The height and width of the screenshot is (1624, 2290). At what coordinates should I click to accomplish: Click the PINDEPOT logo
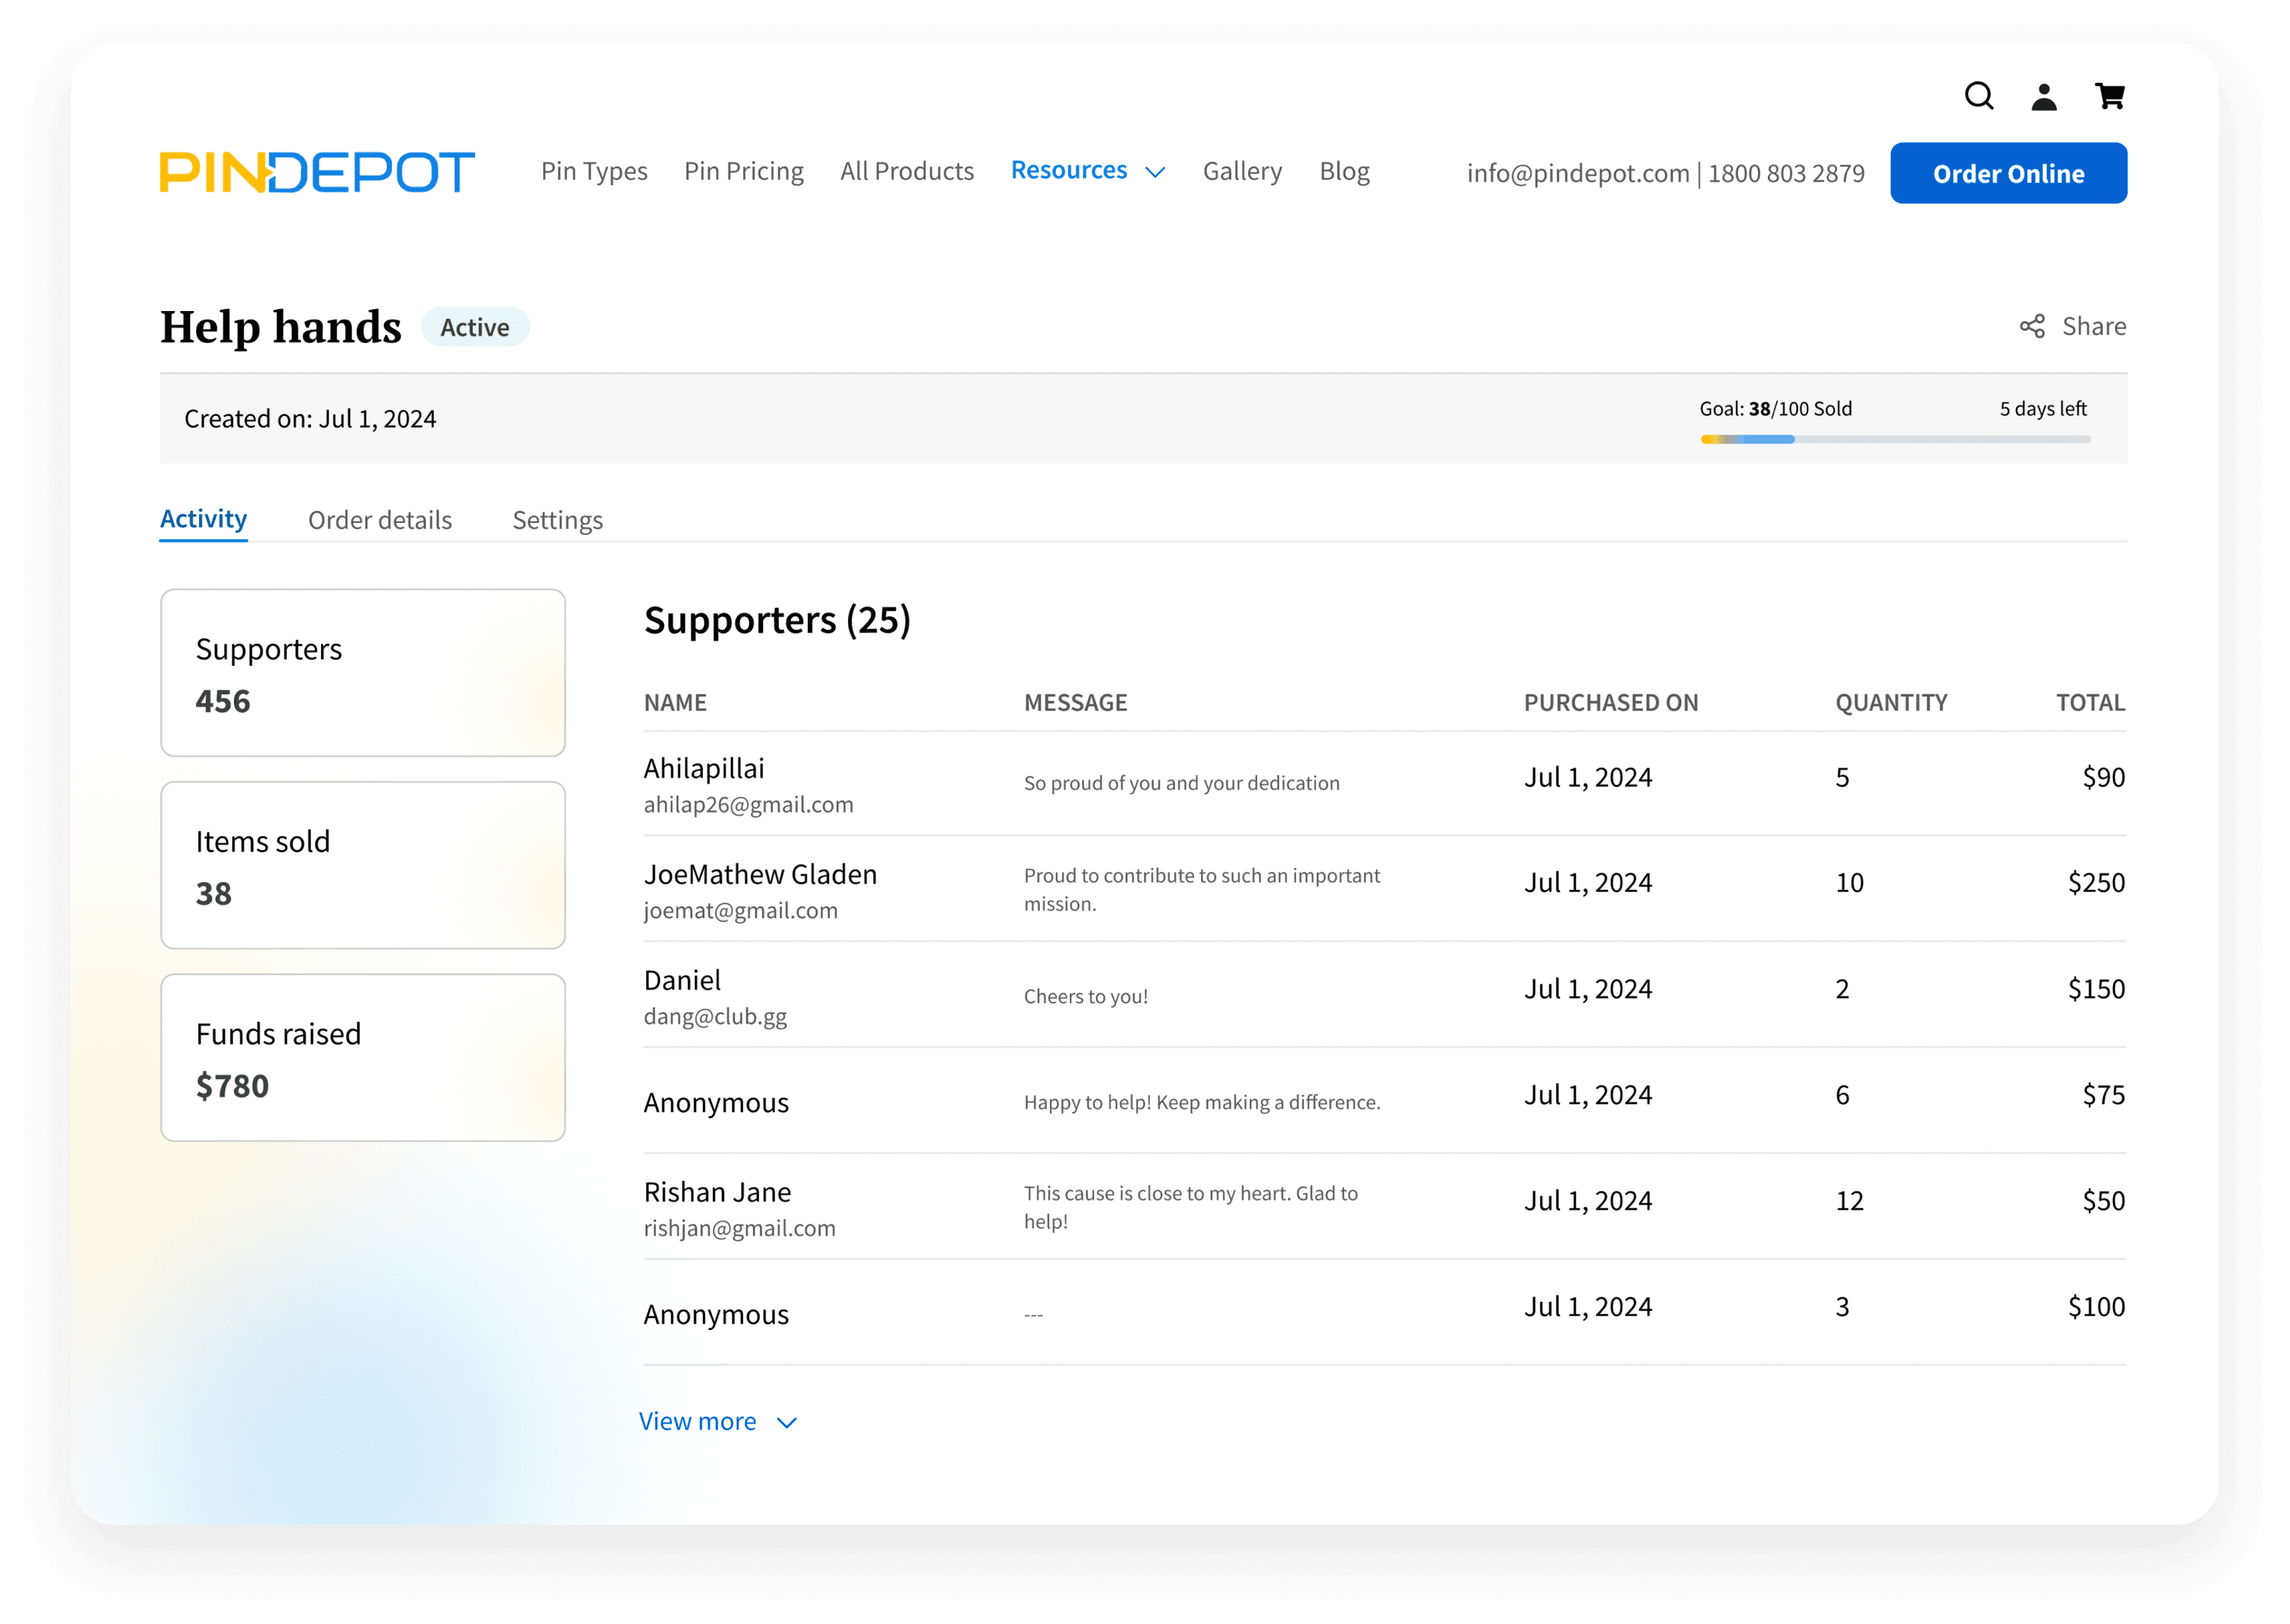click(317, 172)
